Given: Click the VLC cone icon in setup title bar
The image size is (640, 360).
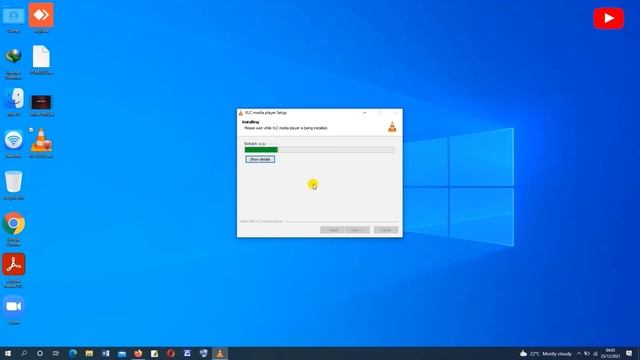Looking at the screenshot, I should point(241,113).
